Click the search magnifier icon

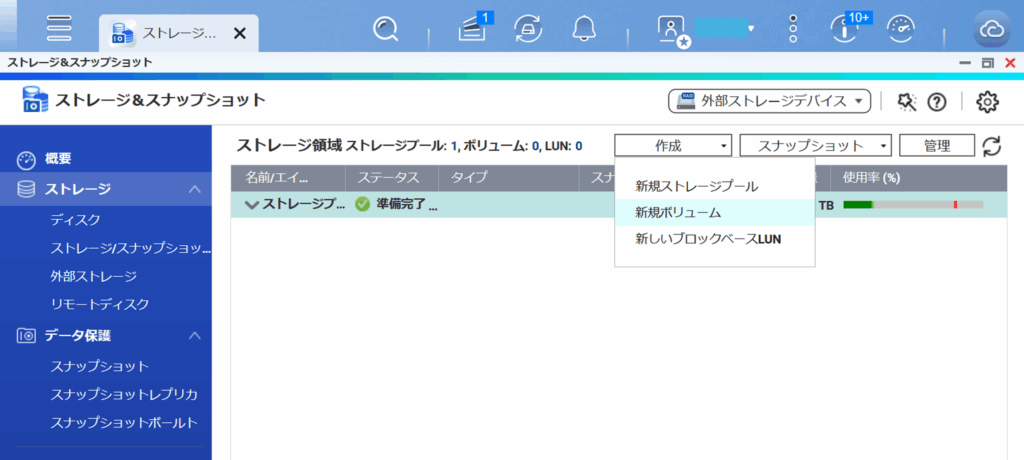pyautogui.click(x=386, y=29)
